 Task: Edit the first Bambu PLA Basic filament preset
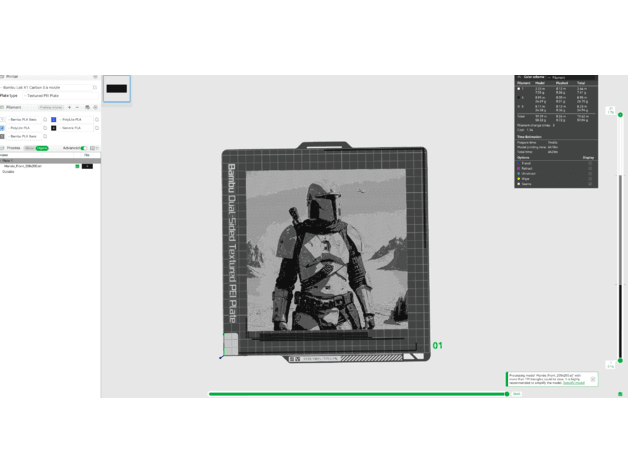pyautogui.click(x=45, y=119)
